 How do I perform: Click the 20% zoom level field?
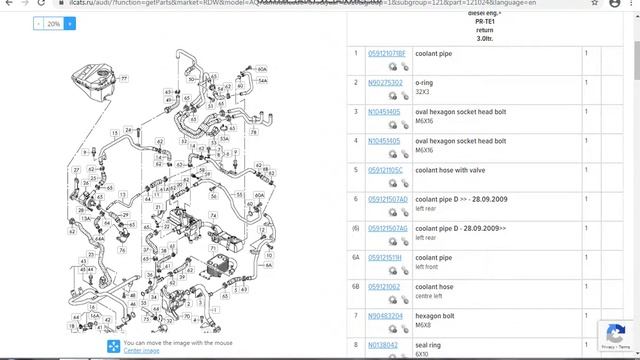click(54, 24)
